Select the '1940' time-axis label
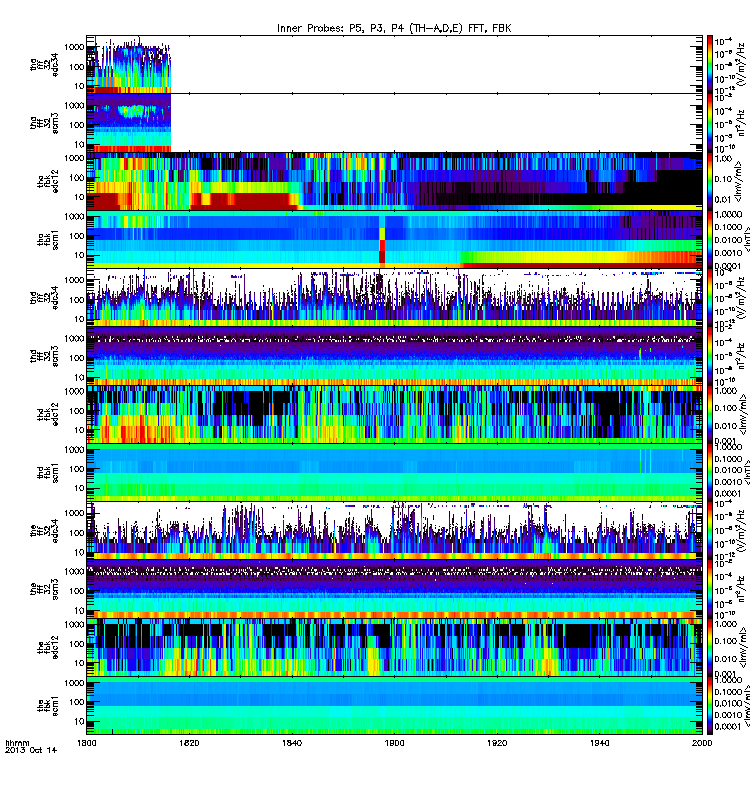This screenshot has width=750, height=800. coord(599,743)
